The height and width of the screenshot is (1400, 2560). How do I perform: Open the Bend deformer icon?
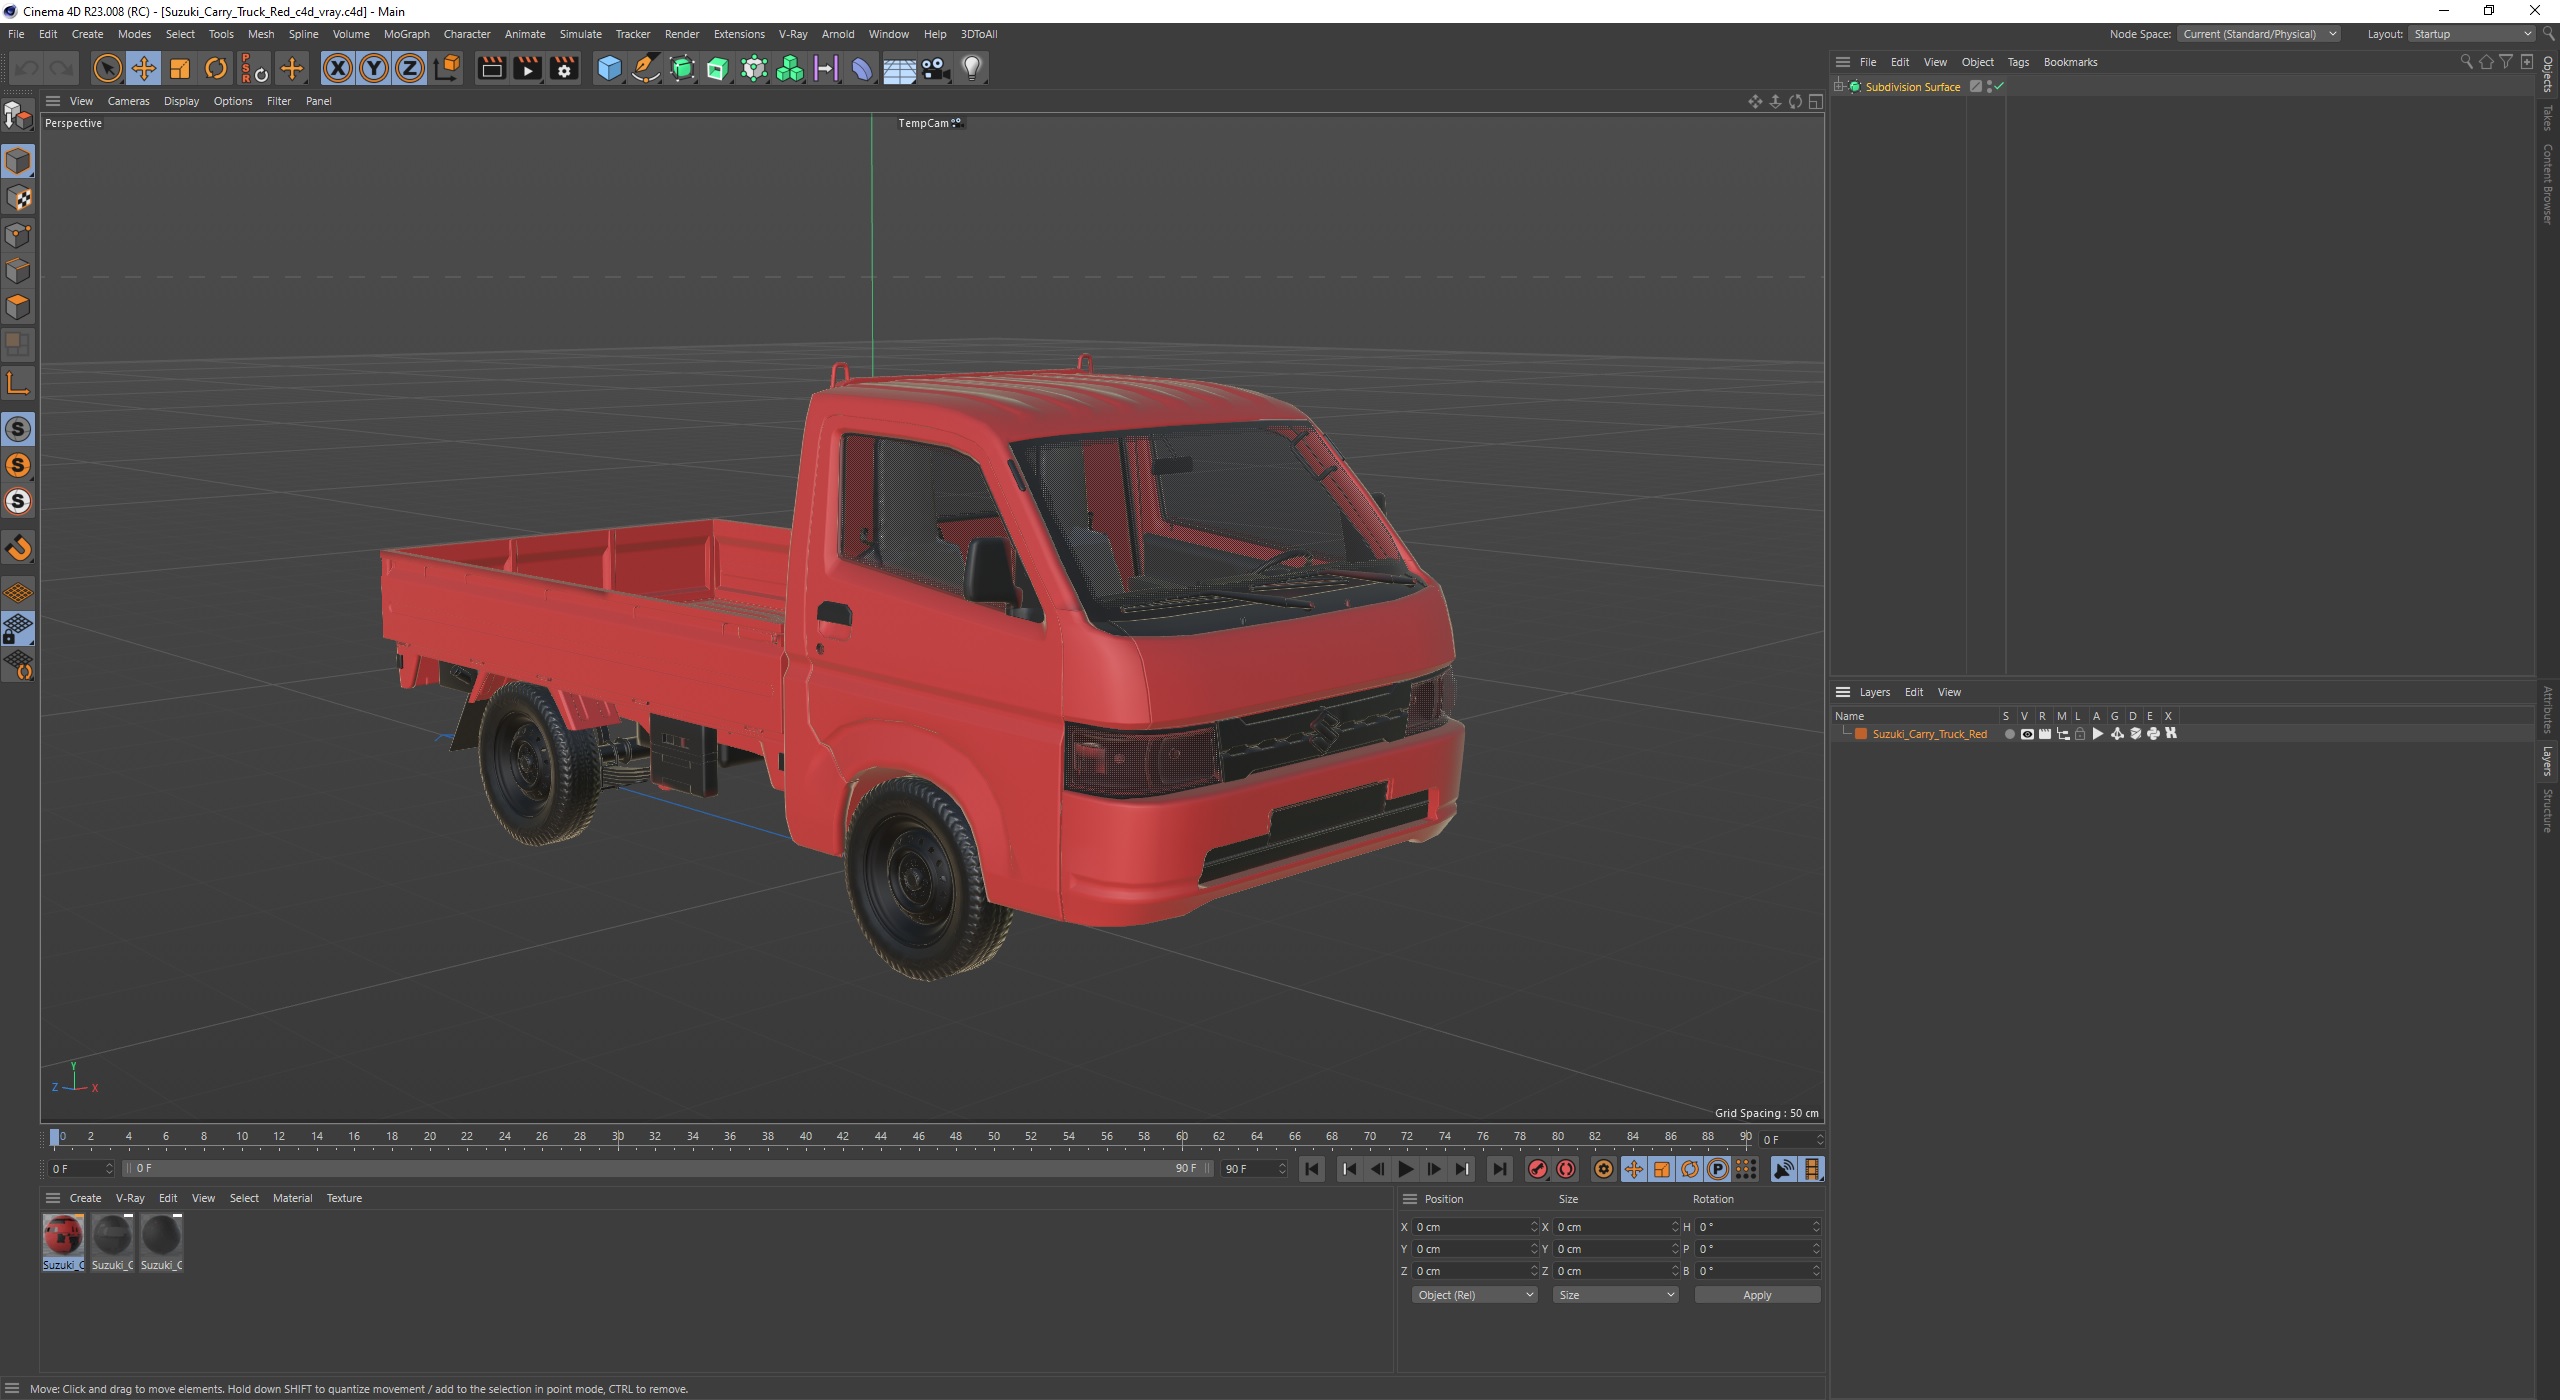862,68
